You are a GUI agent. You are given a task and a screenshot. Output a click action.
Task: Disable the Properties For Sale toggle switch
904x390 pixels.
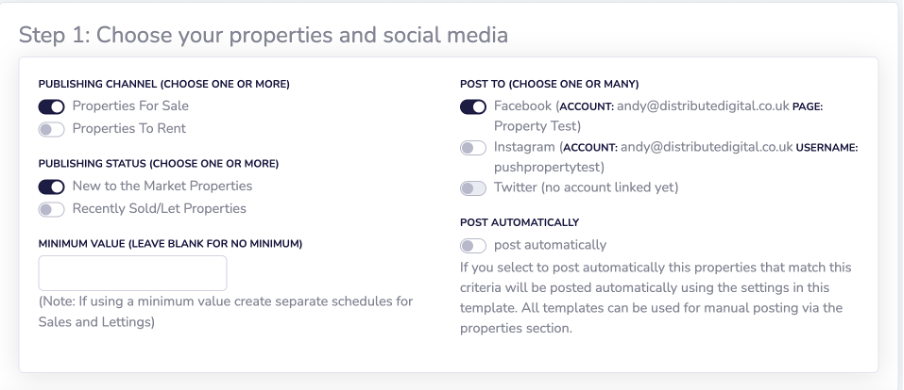[51, 107]
